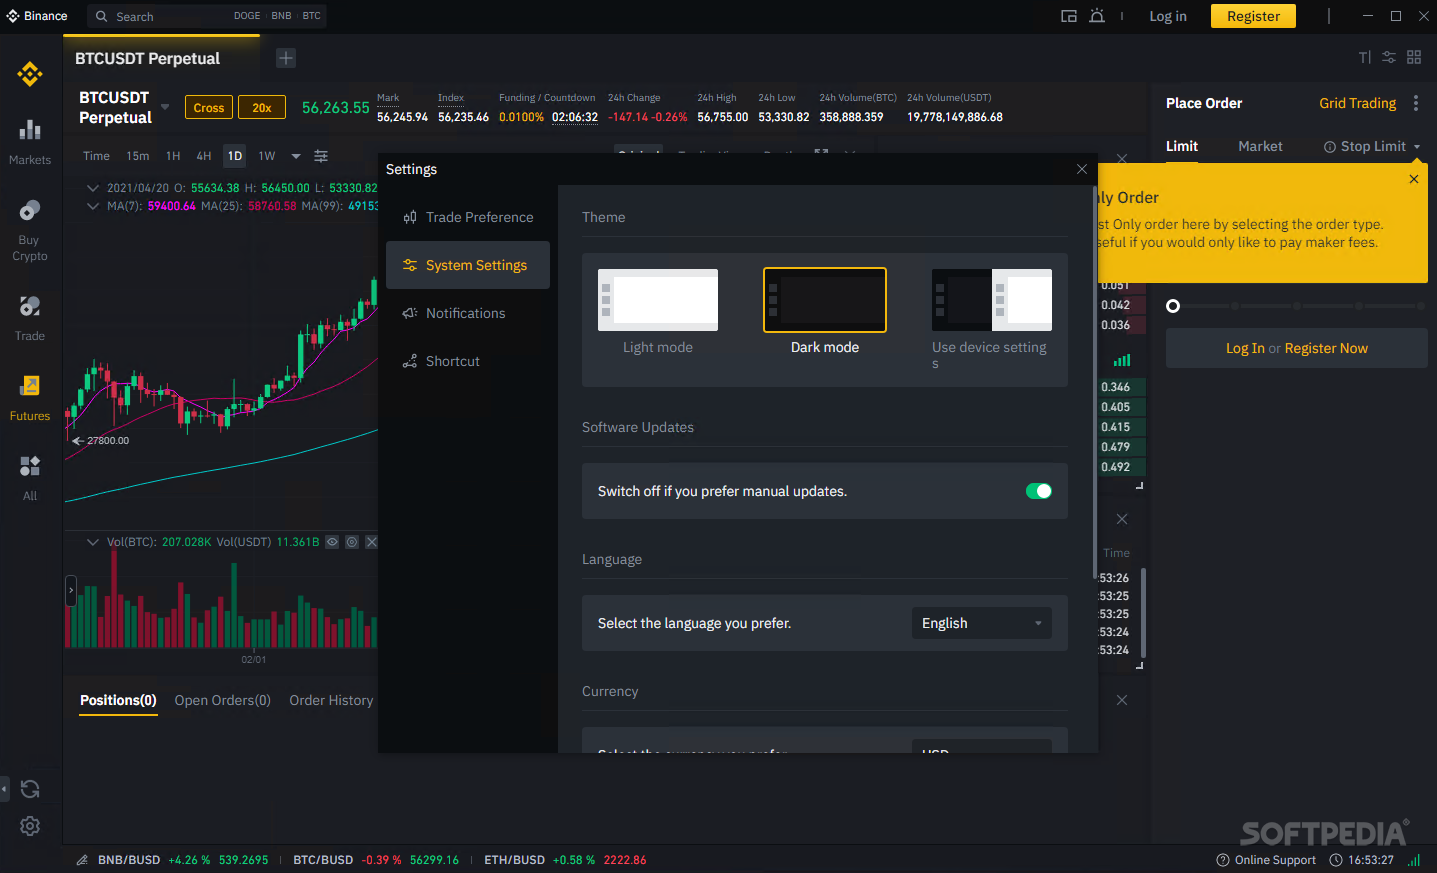Switch to the Order History tab
This screenshot has height=873, width=1437.
tap(331, 700)
